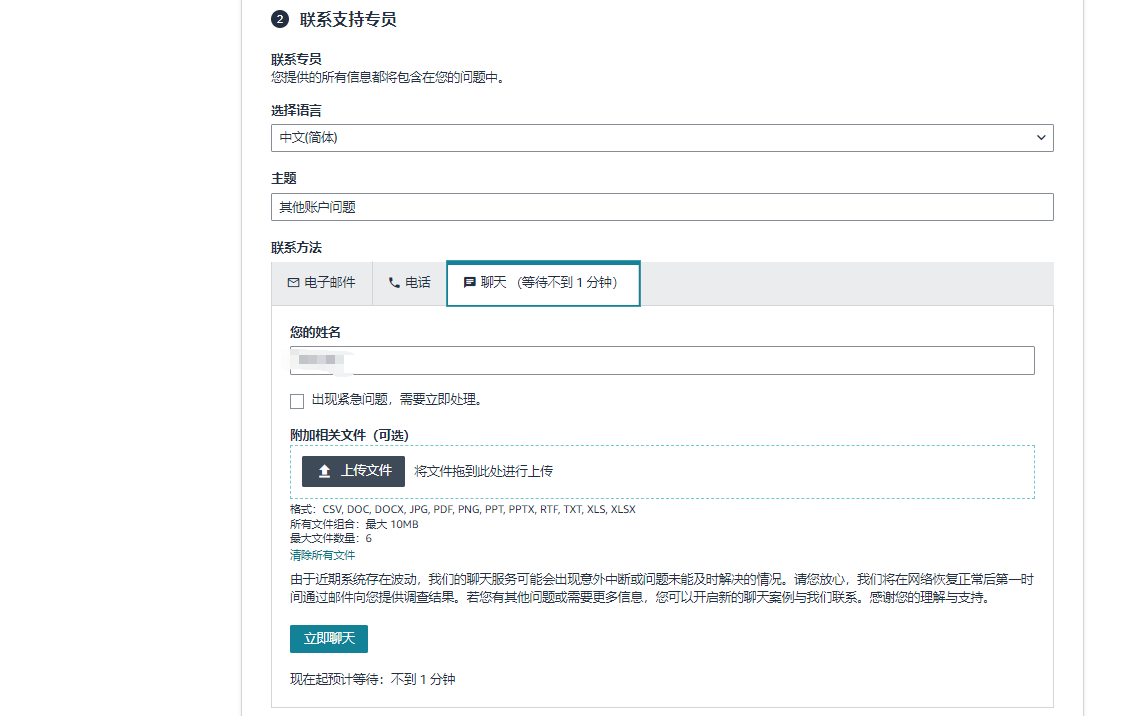Image resolution: width=1126 pixels, height=716 pixels.
Task: Click the envelope icon on the 电子邮件 tab
Action: click(293, 283)
